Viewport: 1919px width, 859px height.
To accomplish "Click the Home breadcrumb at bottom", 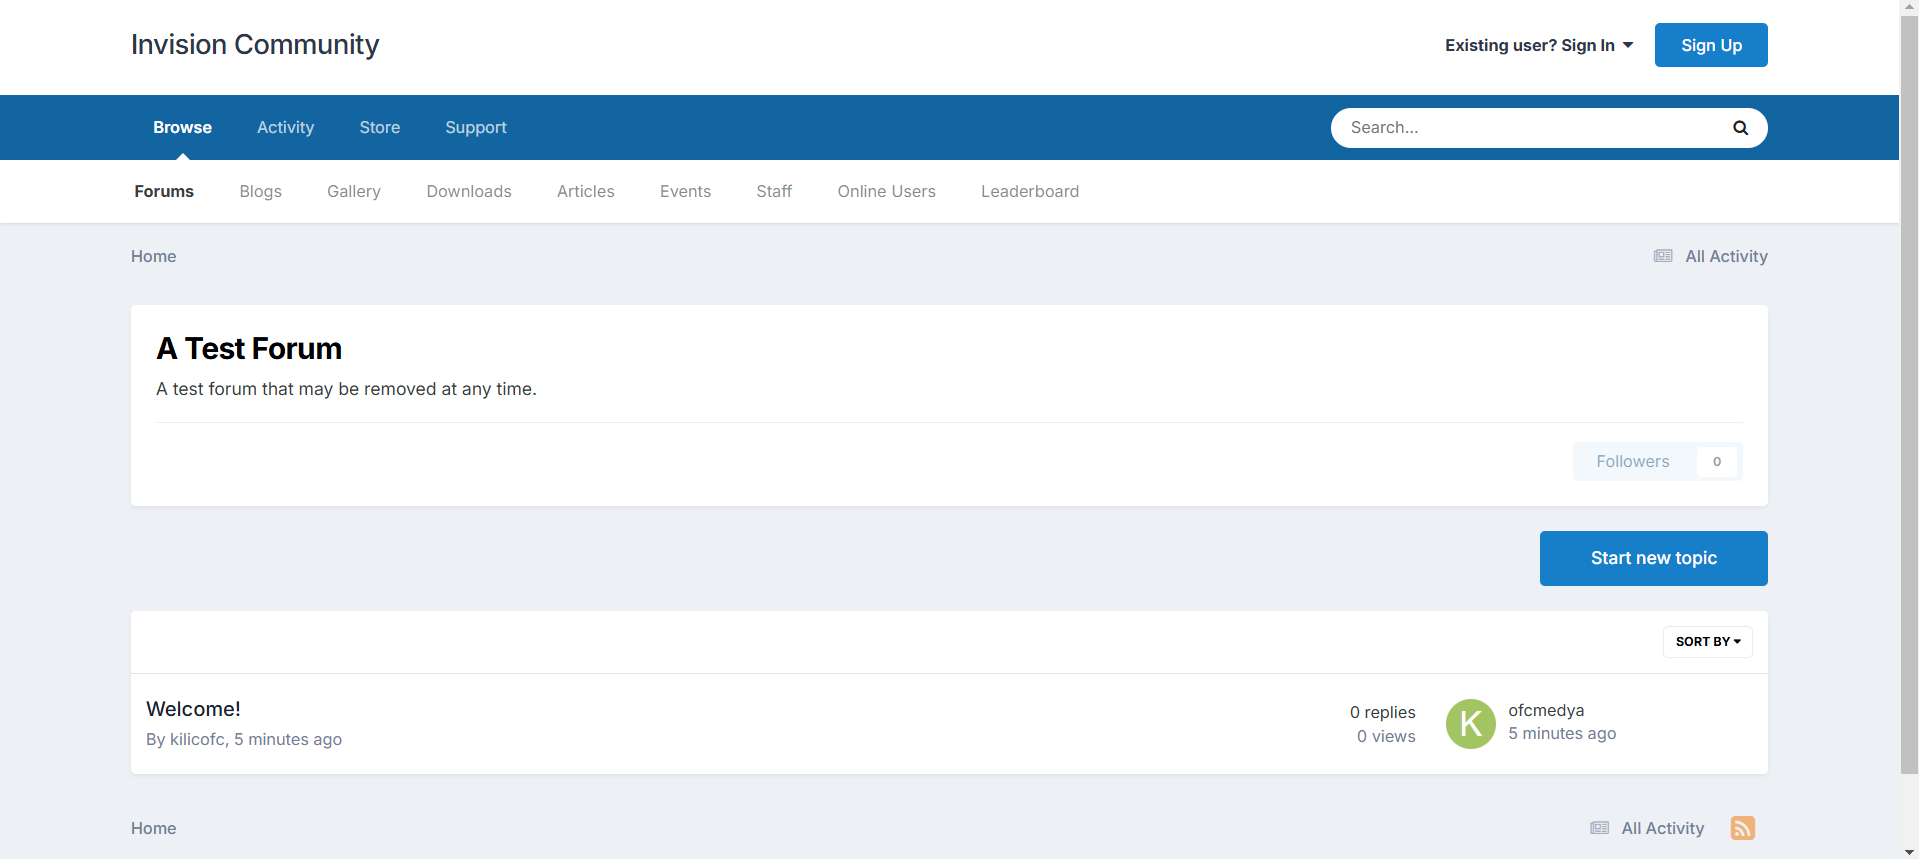I will pos(154,828).
